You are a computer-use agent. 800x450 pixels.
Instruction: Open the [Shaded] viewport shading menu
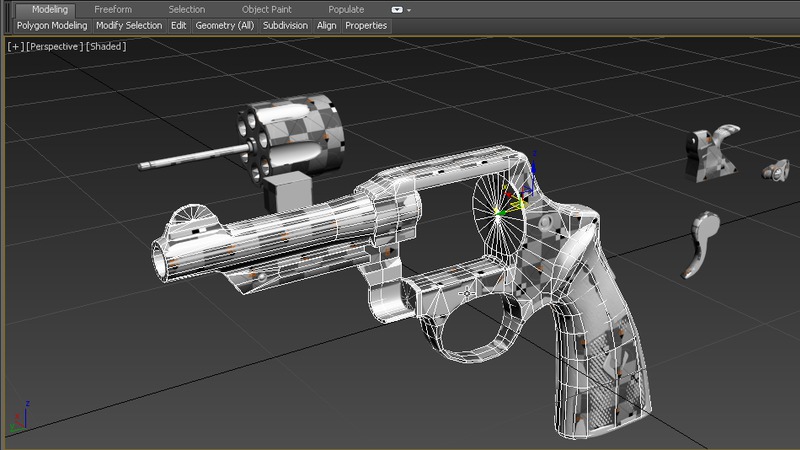(x=106, y=46)
